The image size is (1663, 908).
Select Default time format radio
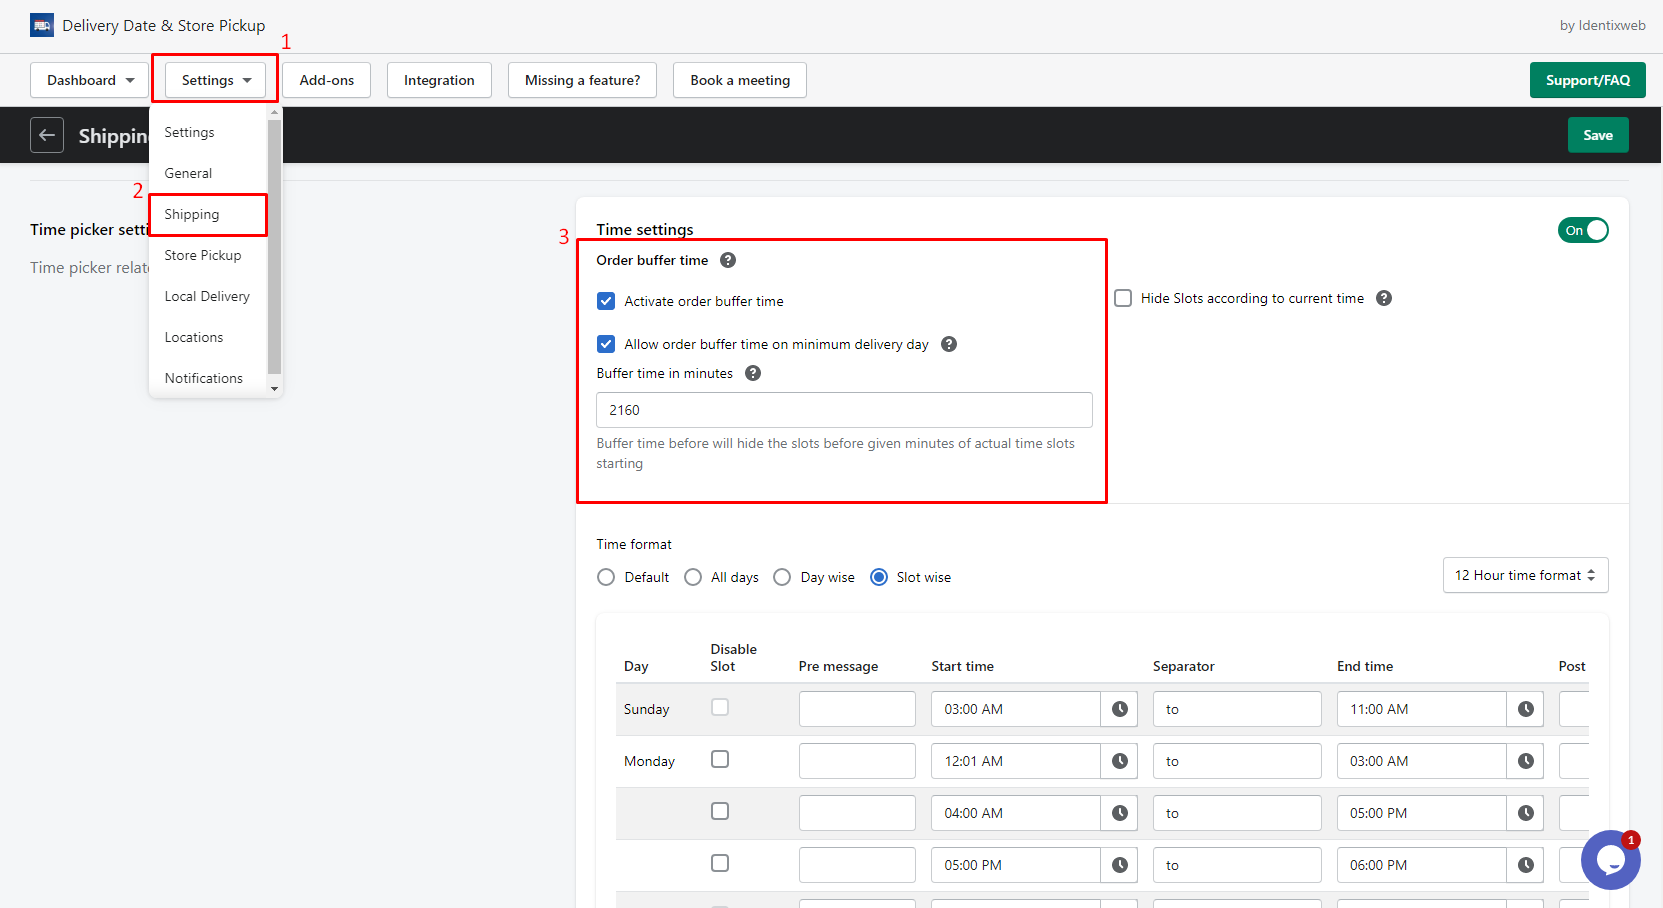(606, 577)
